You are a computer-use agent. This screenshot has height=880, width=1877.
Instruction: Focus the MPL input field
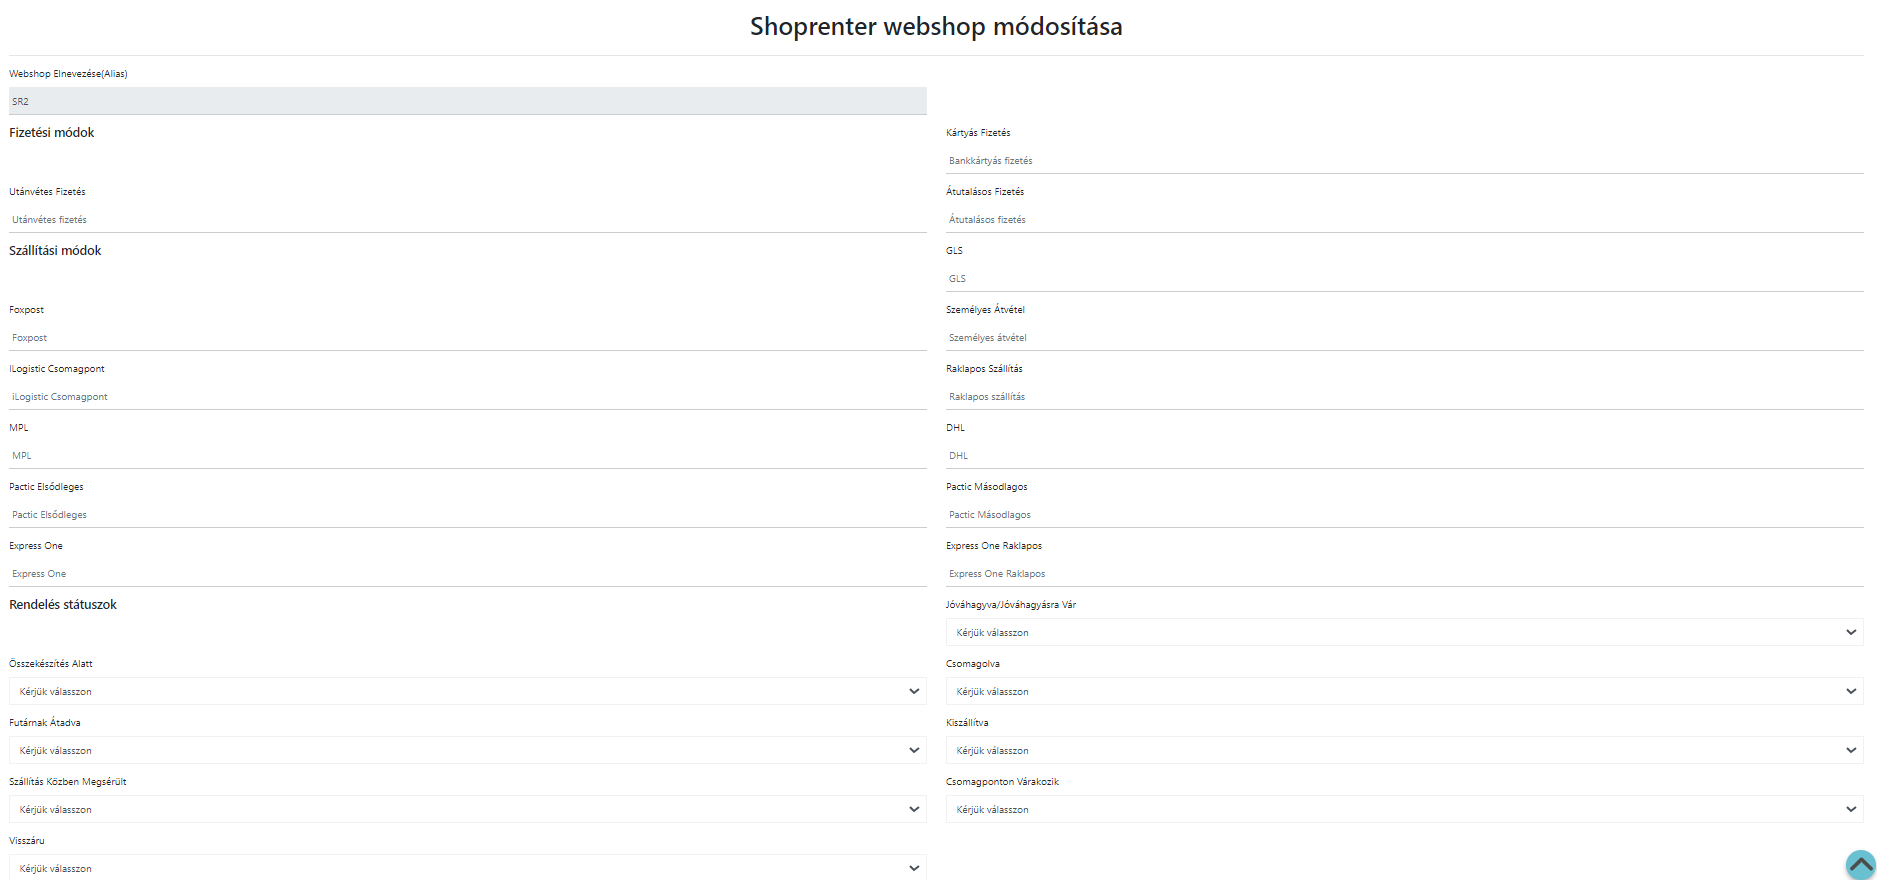pos(468,455)
